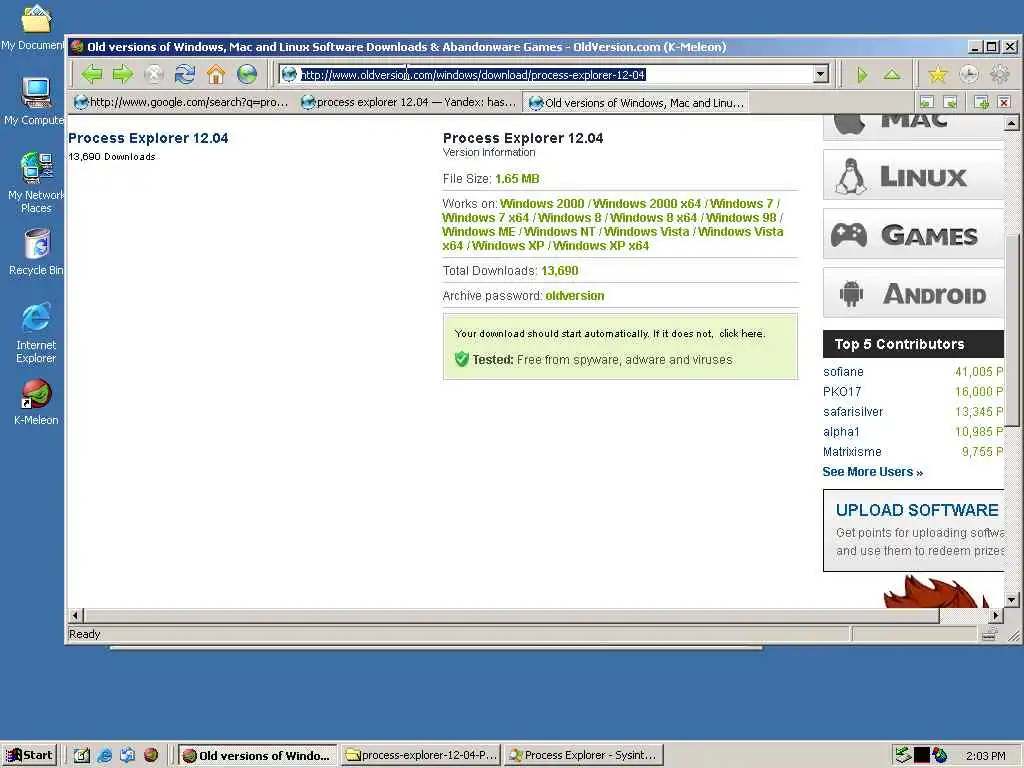
Task: Launch K-Meleon from the quick launch bar
Action: tap(151, 755)
